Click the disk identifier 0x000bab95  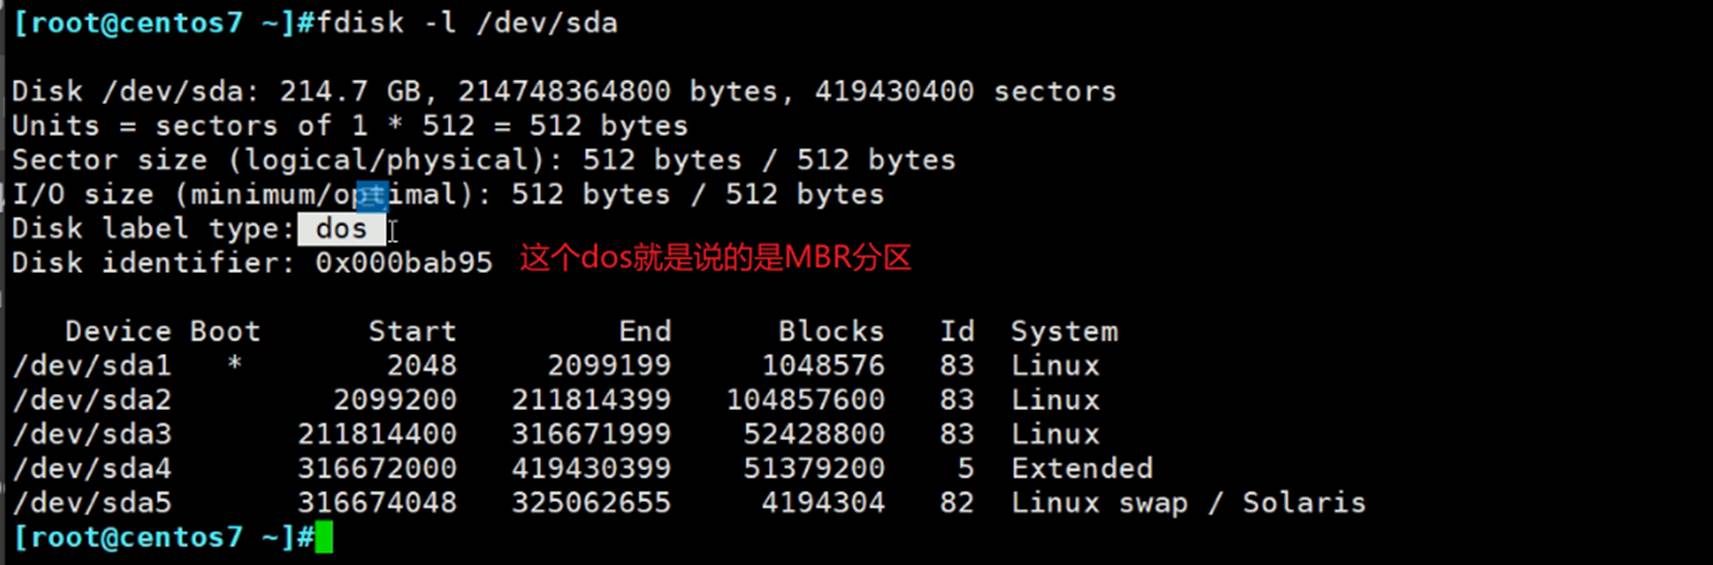pos(403,263)
